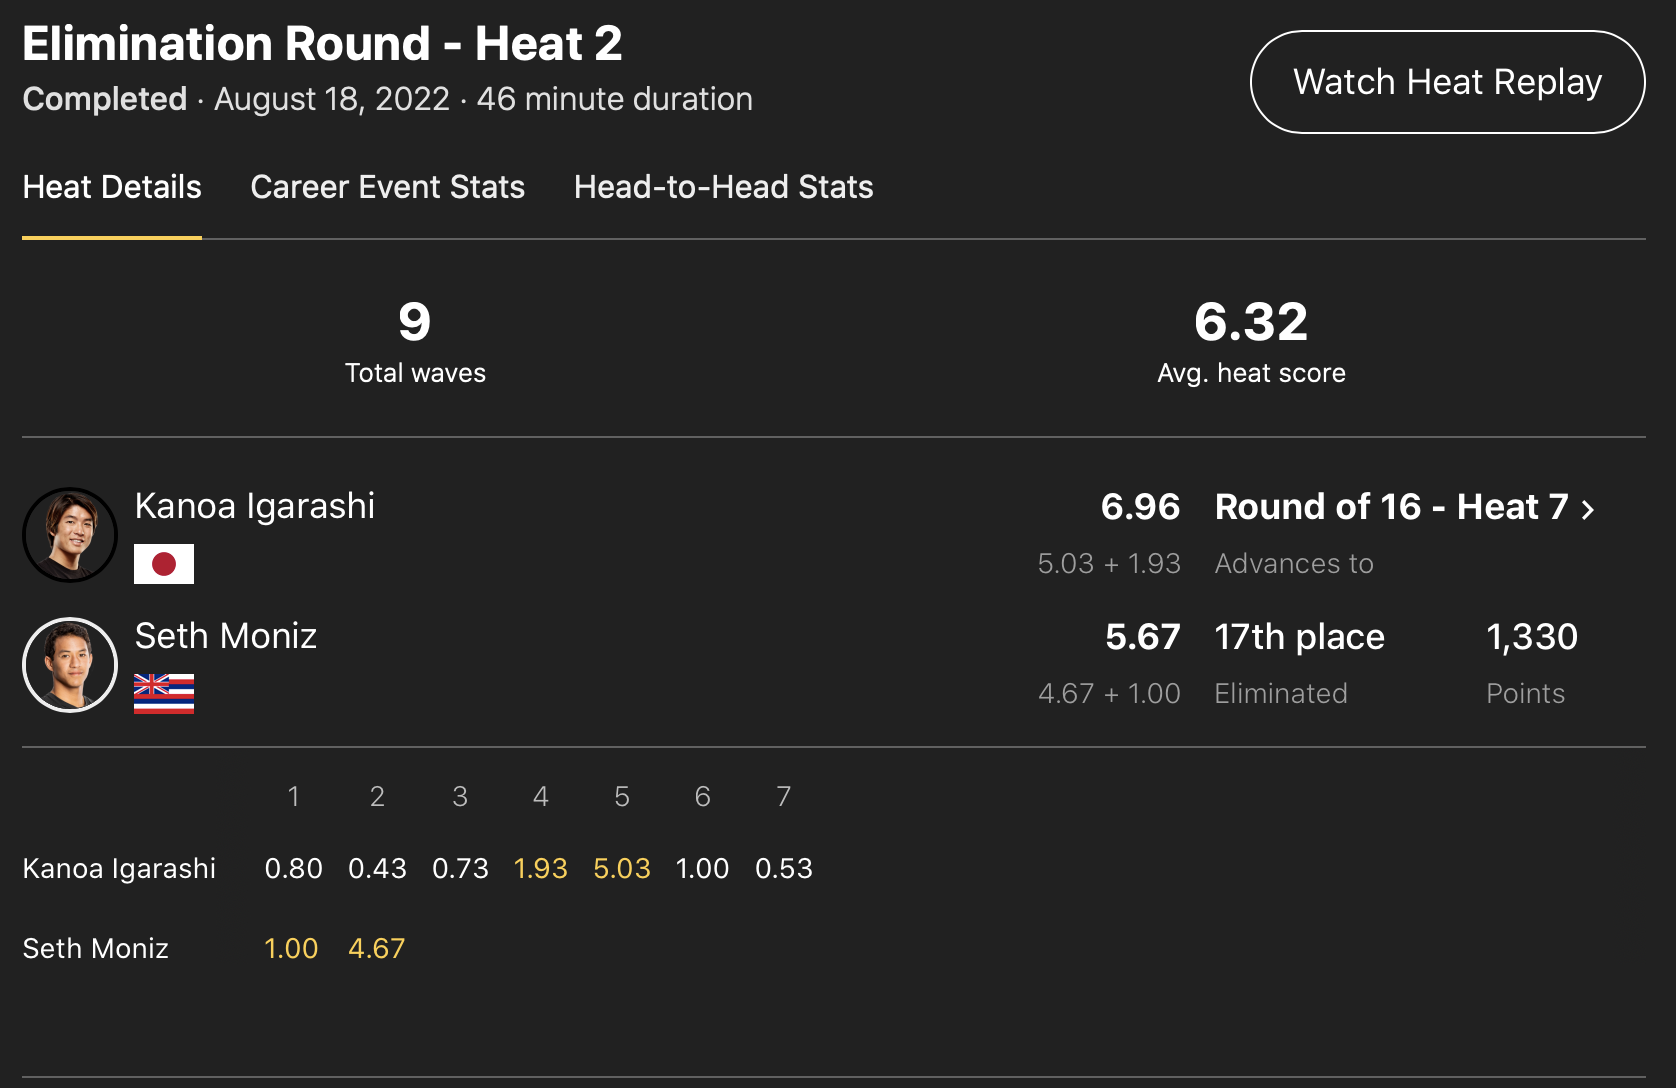Open Round of 16 - Heat 7 link
The width and height of the screenshot is (1676, 1088).
click(1391, 507)
